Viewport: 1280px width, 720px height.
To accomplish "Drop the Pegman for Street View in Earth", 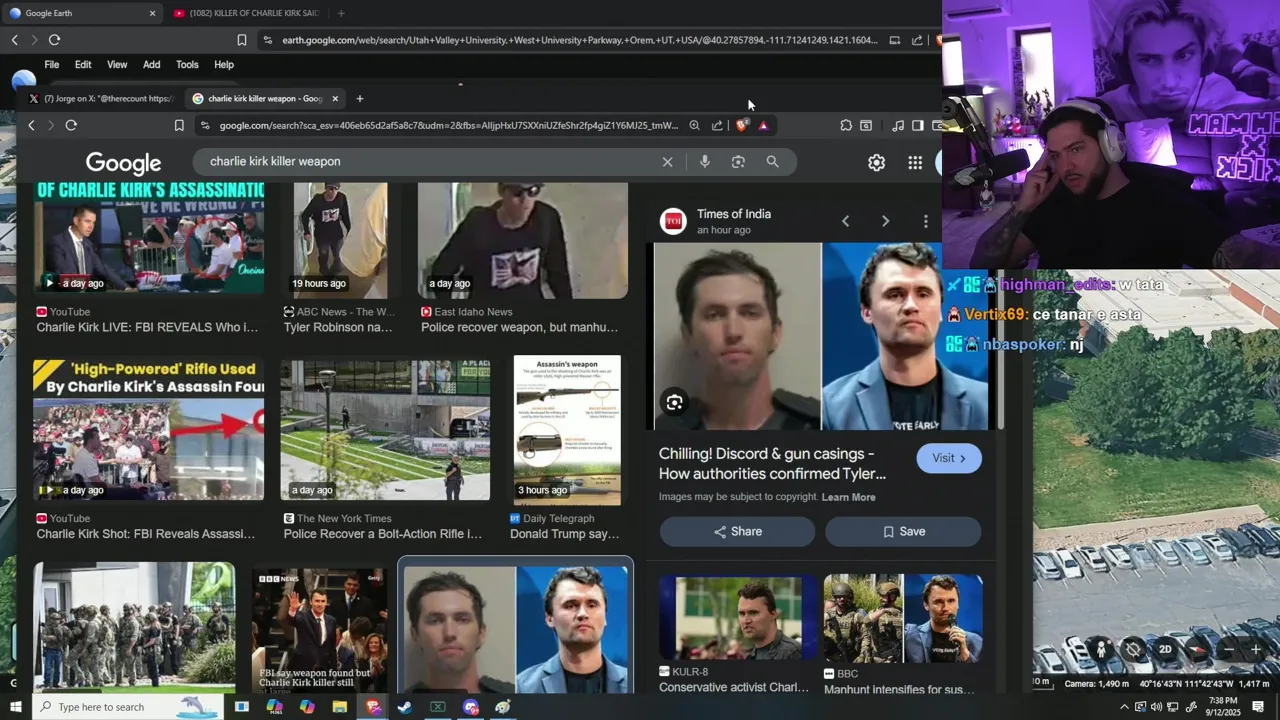I will [x=1100, y=649].
